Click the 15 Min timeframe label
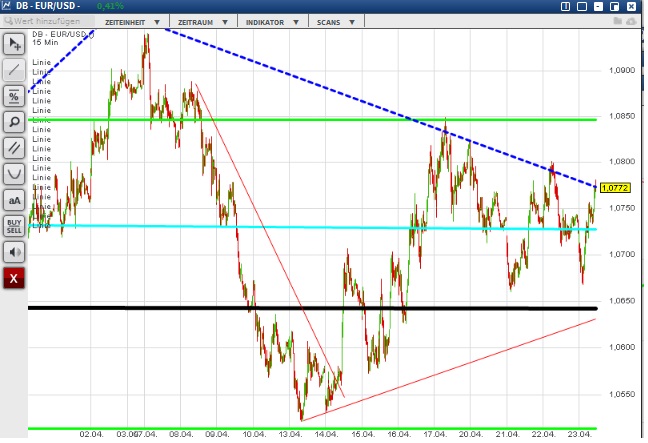Image resolution: width=648 pixels, height=443 pixels. (45, 43)
